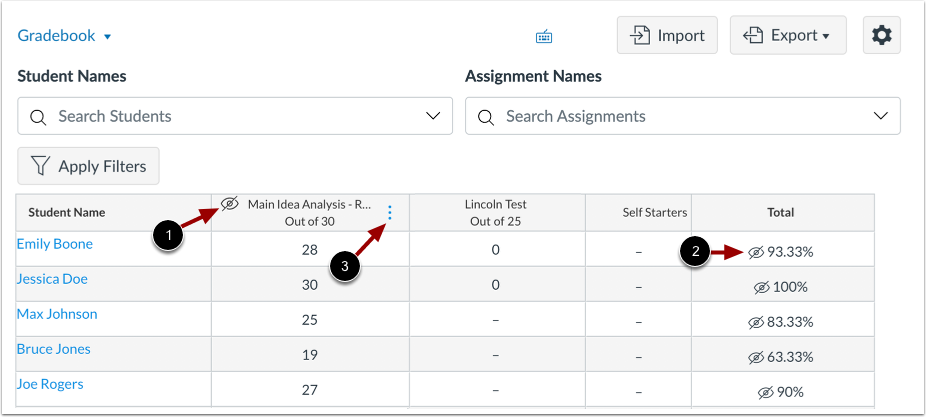Open Gradebook view dropdown
The height and width of the screenshot is (417, 926).
tap(64, 35)
